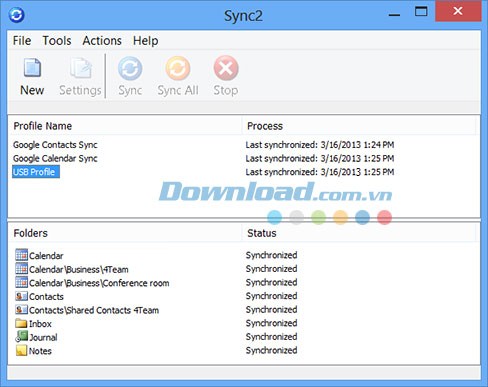Screen dimensions: 488x387
Task: Click the Sync2 app icon in the title bar
Action: coord(17,15)
